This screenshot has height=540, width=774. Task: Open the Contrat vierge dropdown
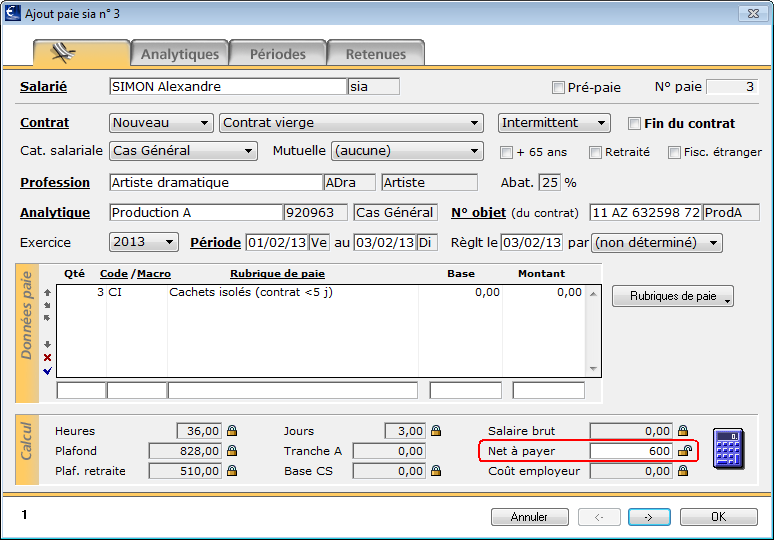351,123
